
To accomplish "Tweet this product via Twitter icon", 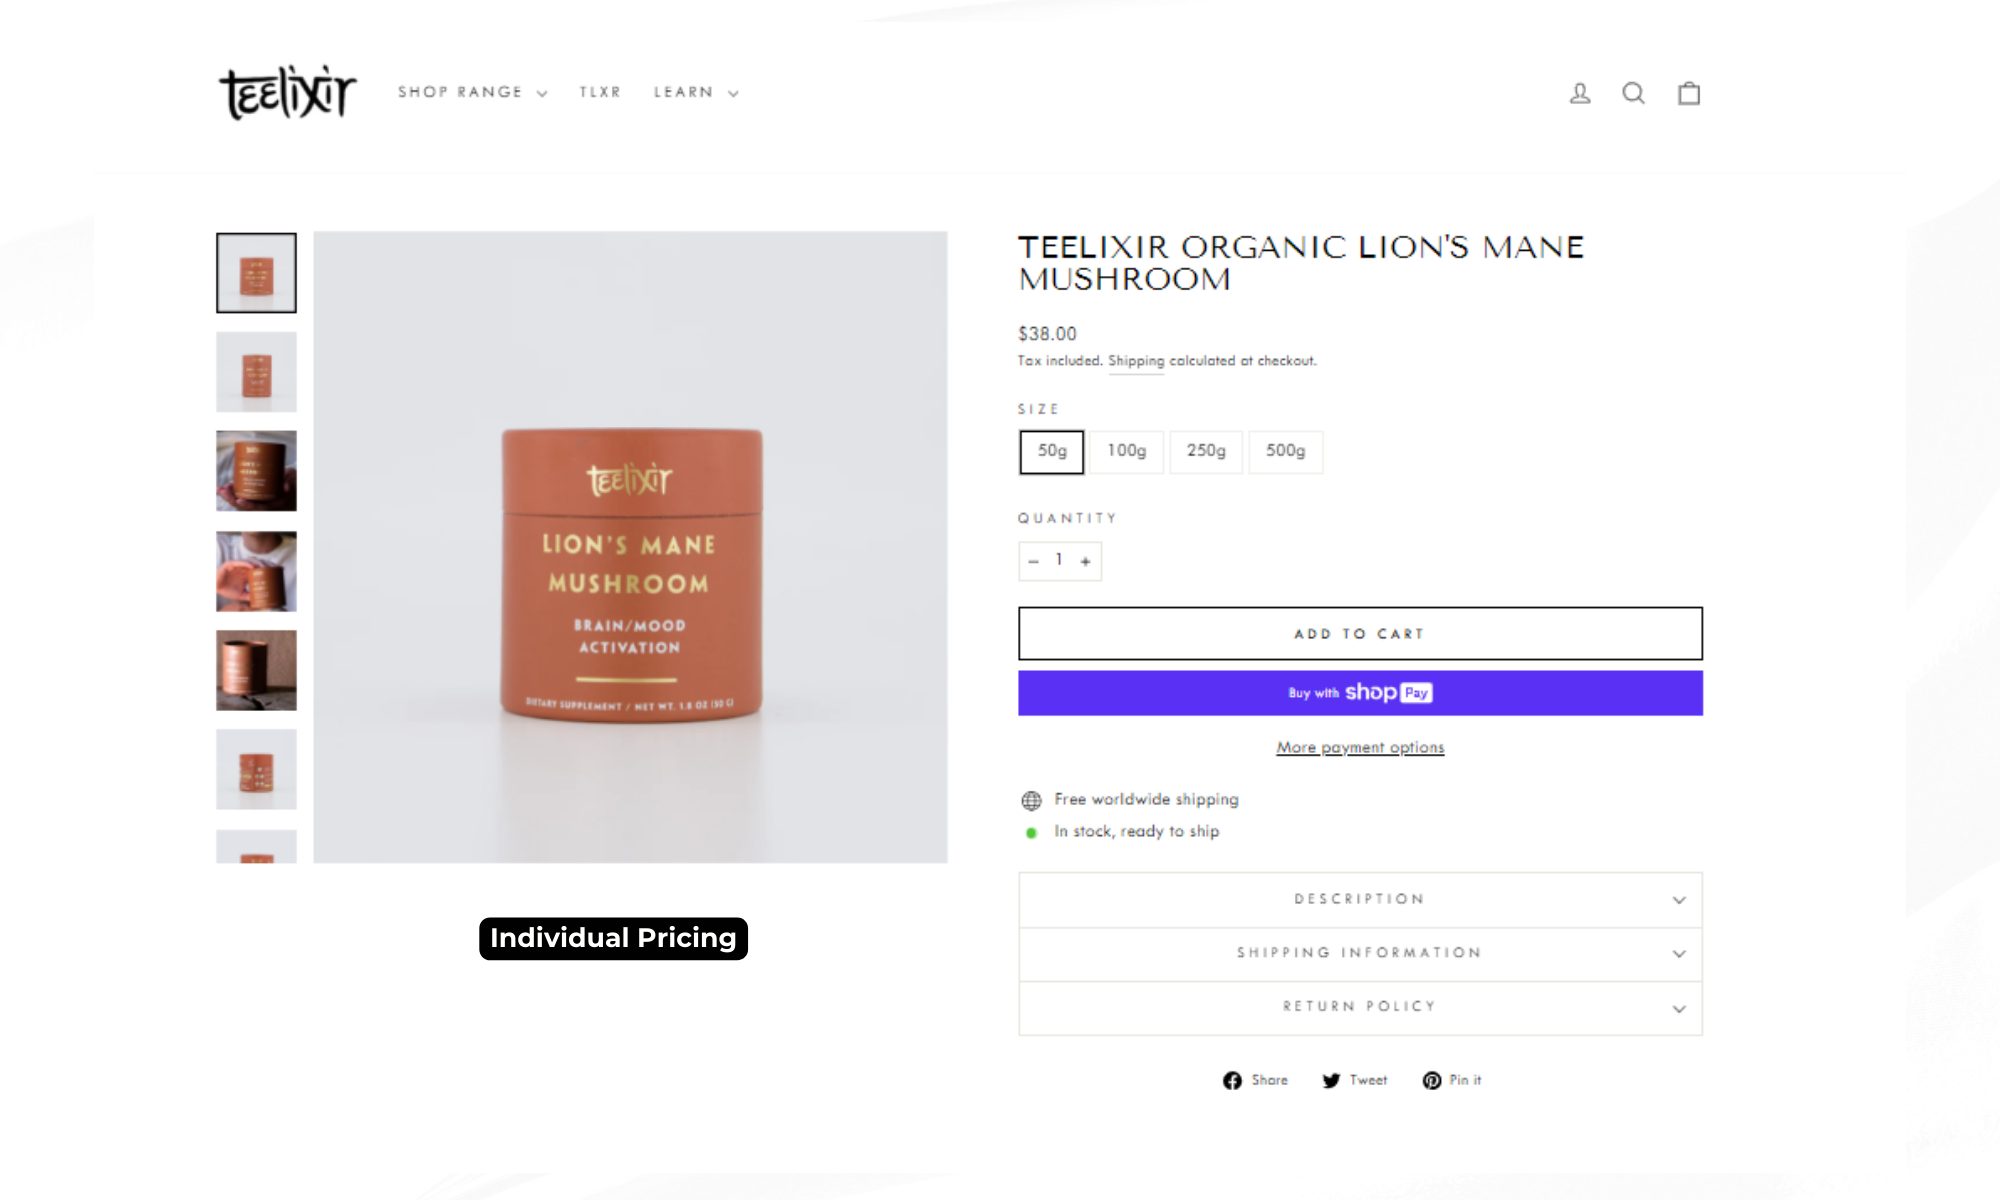I will point(1331,1080).
